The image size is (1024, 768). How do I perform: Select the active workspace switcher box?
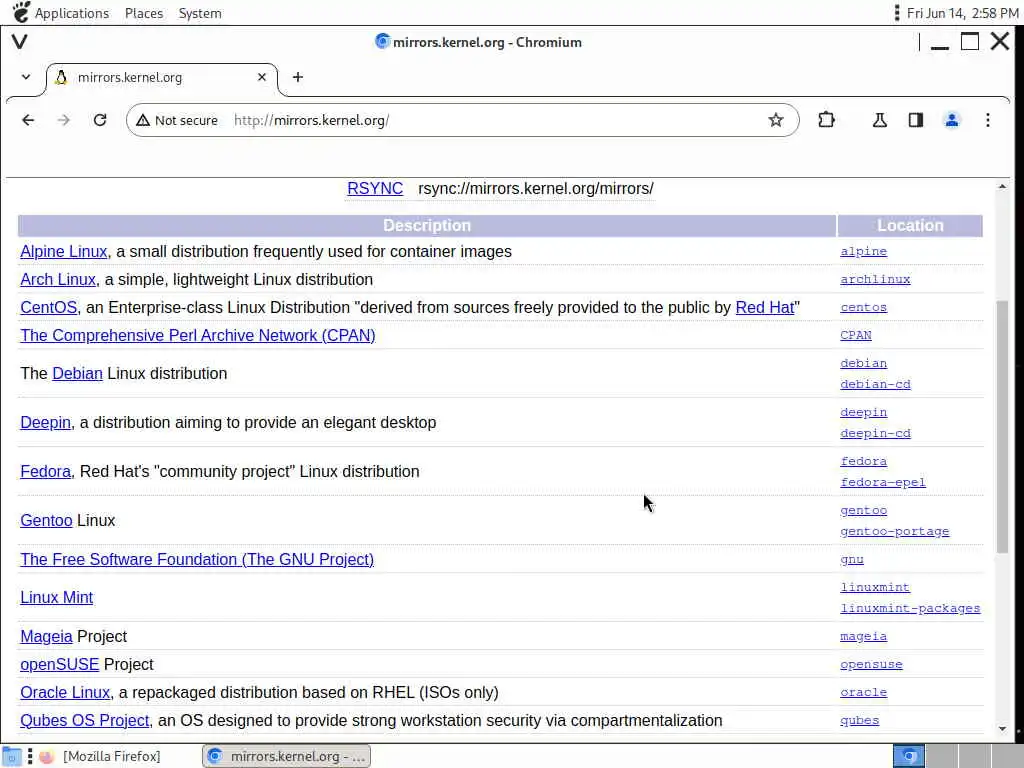point(908,756)
